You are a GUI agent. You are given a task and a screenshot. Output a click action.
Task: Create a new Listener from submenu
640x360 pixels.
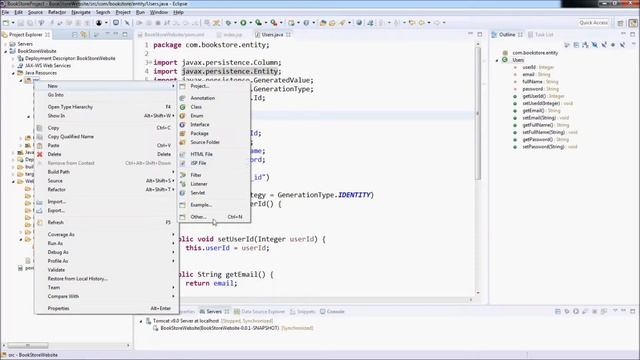[214, 184]
